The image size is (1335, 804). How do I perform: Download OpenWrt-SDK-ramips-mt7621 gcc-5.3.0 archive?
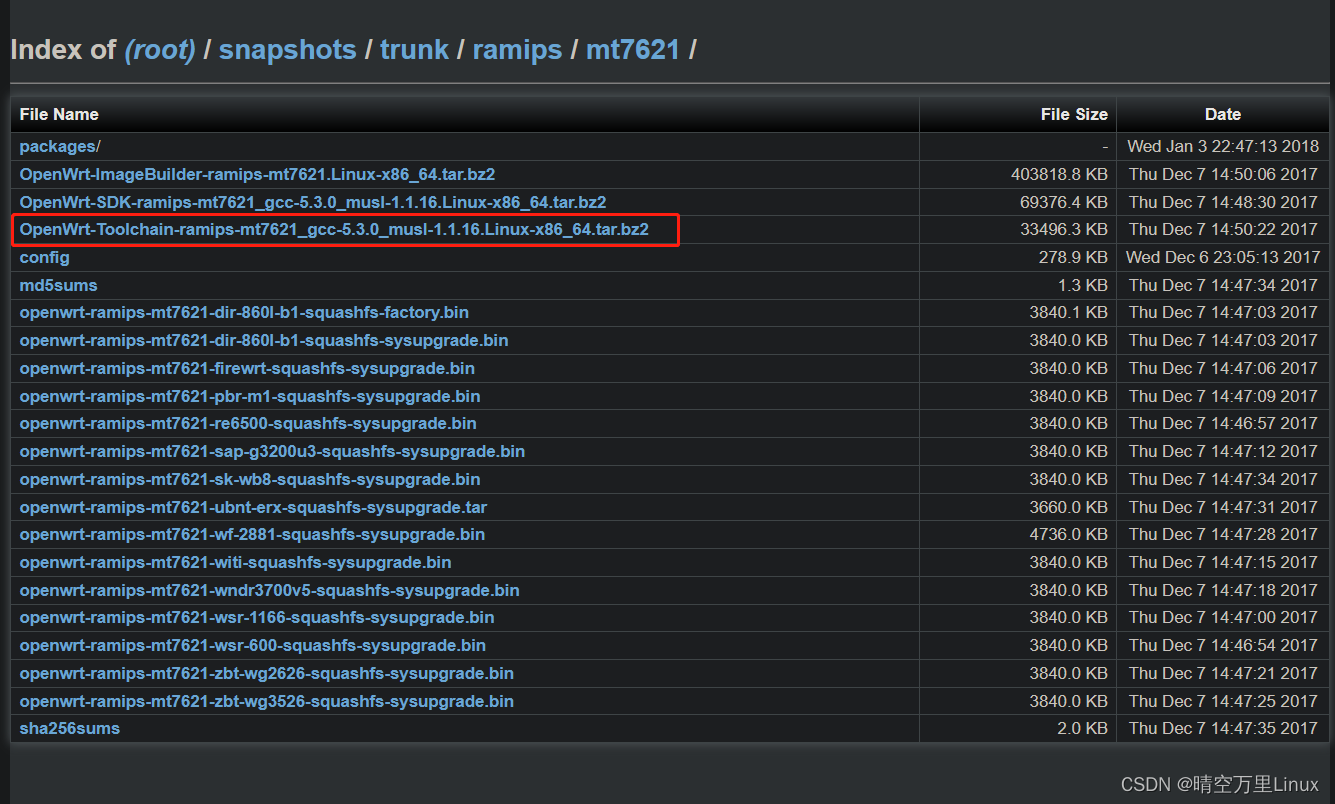click(x=313, y=202)
